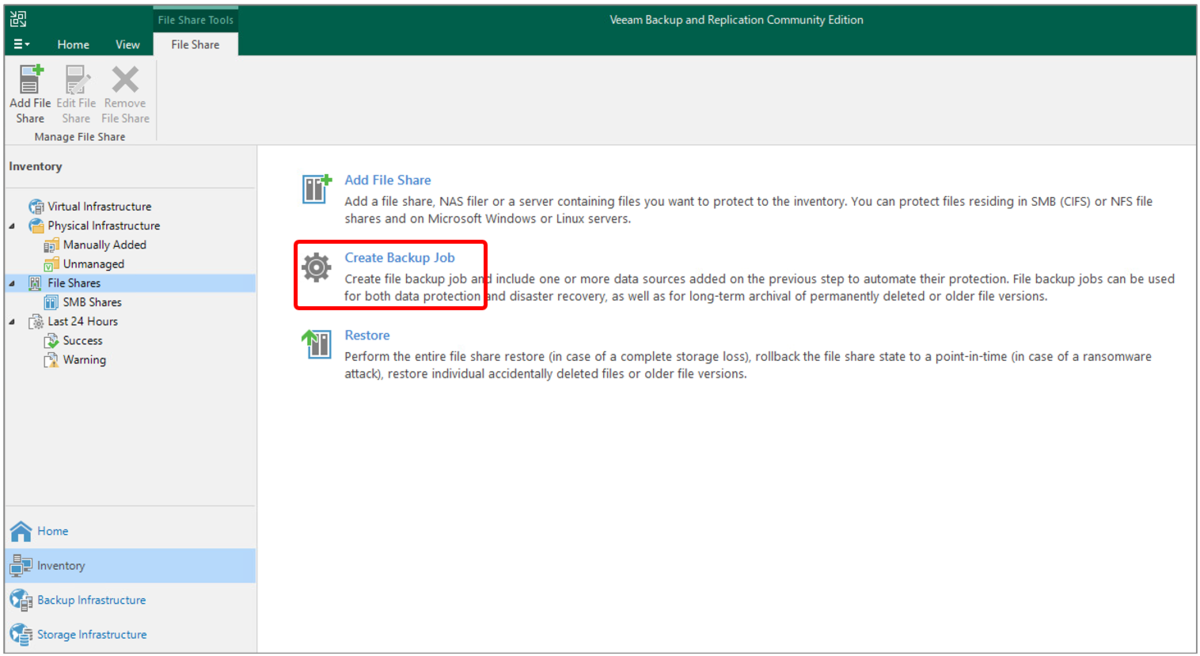1200x656 pixels.
Task: Click the Last 24 Hours clock icon
Action: 36,322
